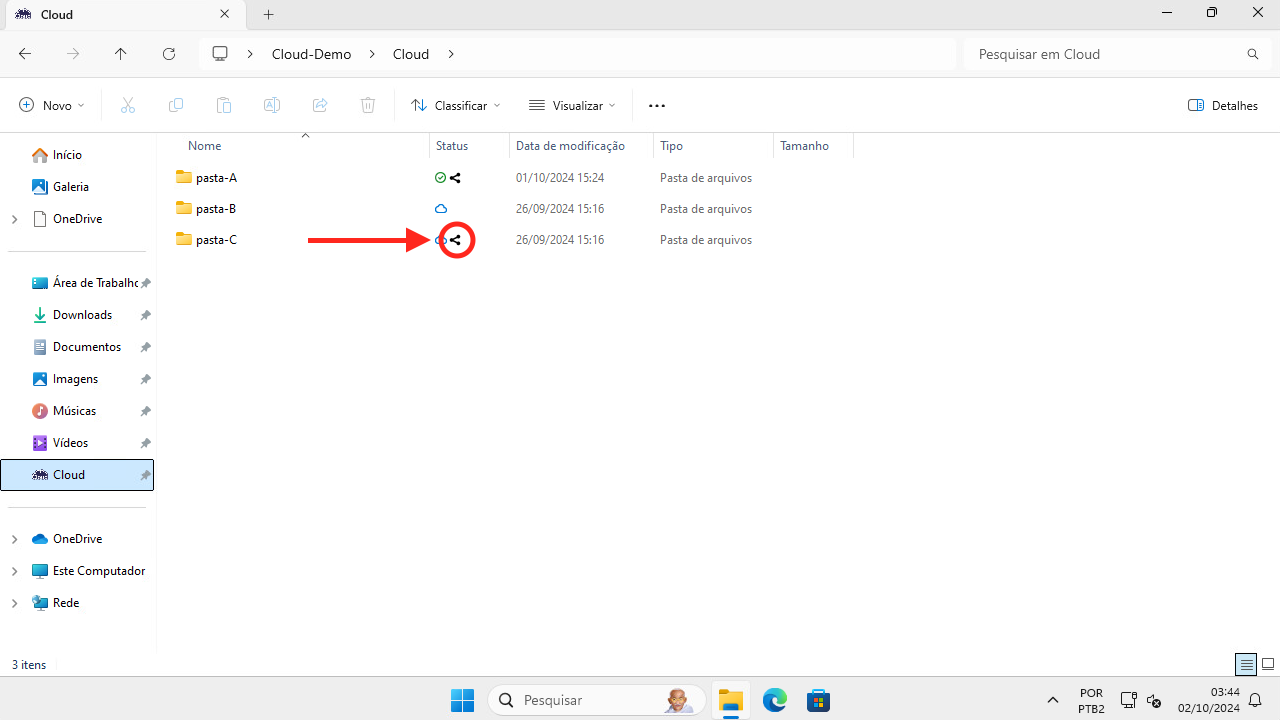Expand Este Computador tree node
The image size is (1280, 720).
[14, 571]
